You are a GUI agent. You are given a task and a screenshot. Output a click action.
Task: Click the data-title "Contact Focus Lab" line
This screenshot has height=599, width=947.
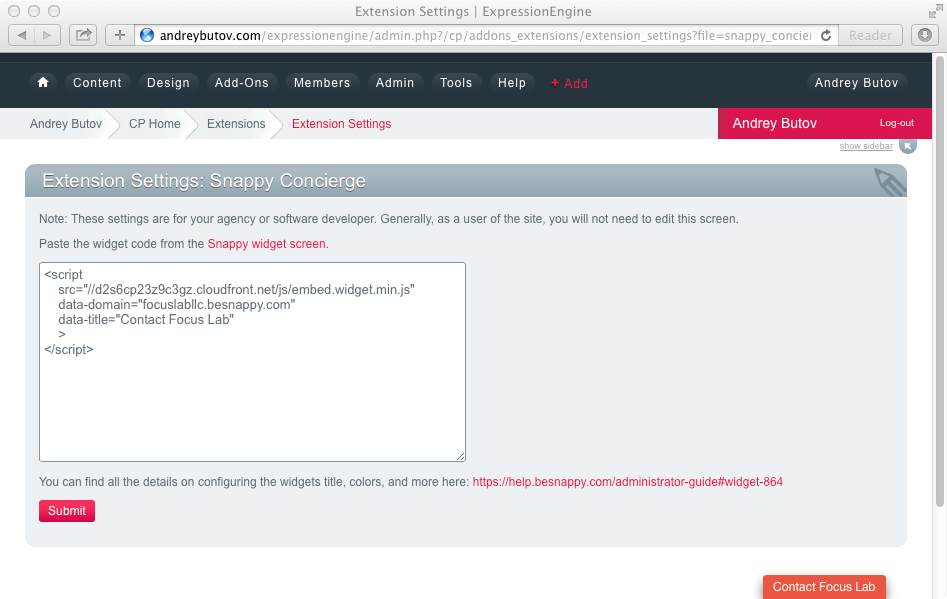pos(146,319)
